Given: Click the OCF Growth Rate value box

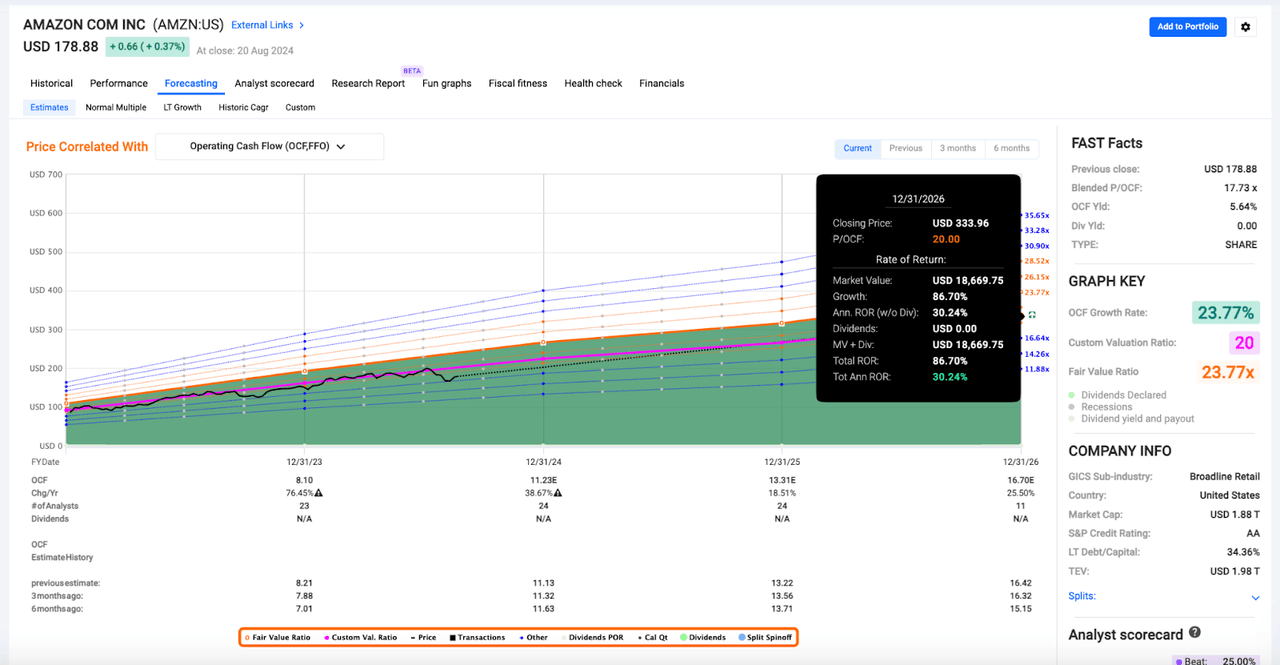Looking at the screenshot, I should pyautogui.click(x=1225, y=313).
